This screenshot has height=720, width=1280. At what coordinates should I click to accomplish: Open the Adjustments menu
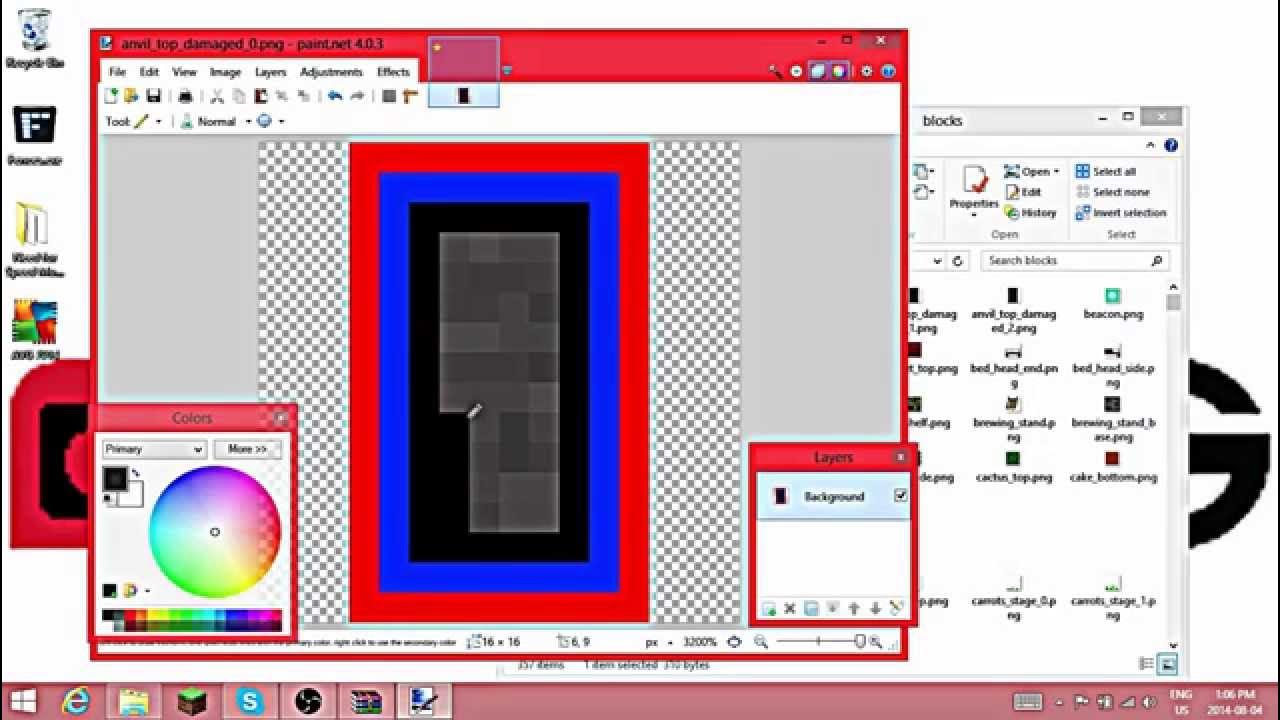331,72
